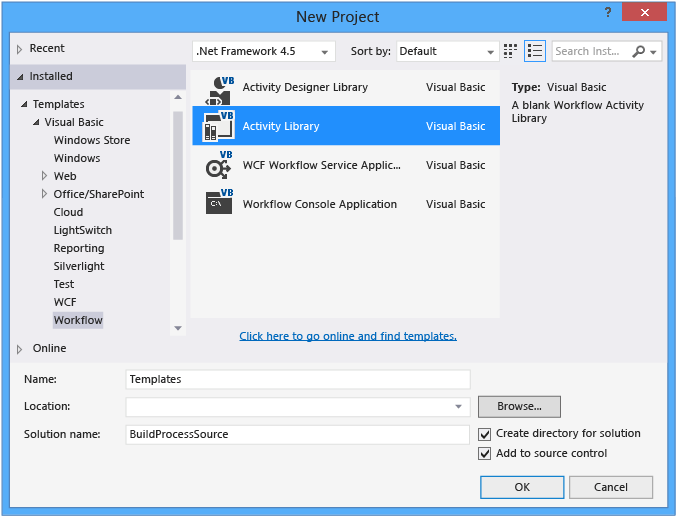Open the dialog help question mark

point(608,12)
